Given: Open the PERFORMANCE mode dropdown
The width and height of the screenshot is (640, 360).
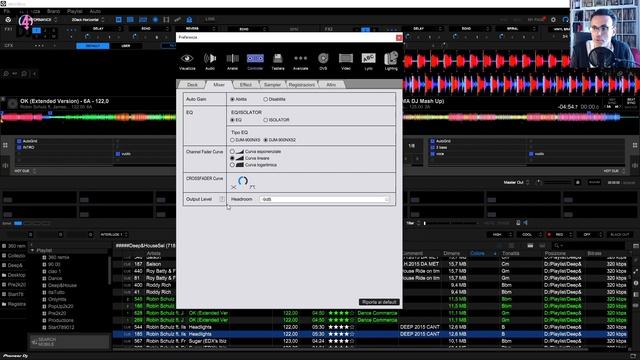Looking at the screenshot, I should click(44, 20).
